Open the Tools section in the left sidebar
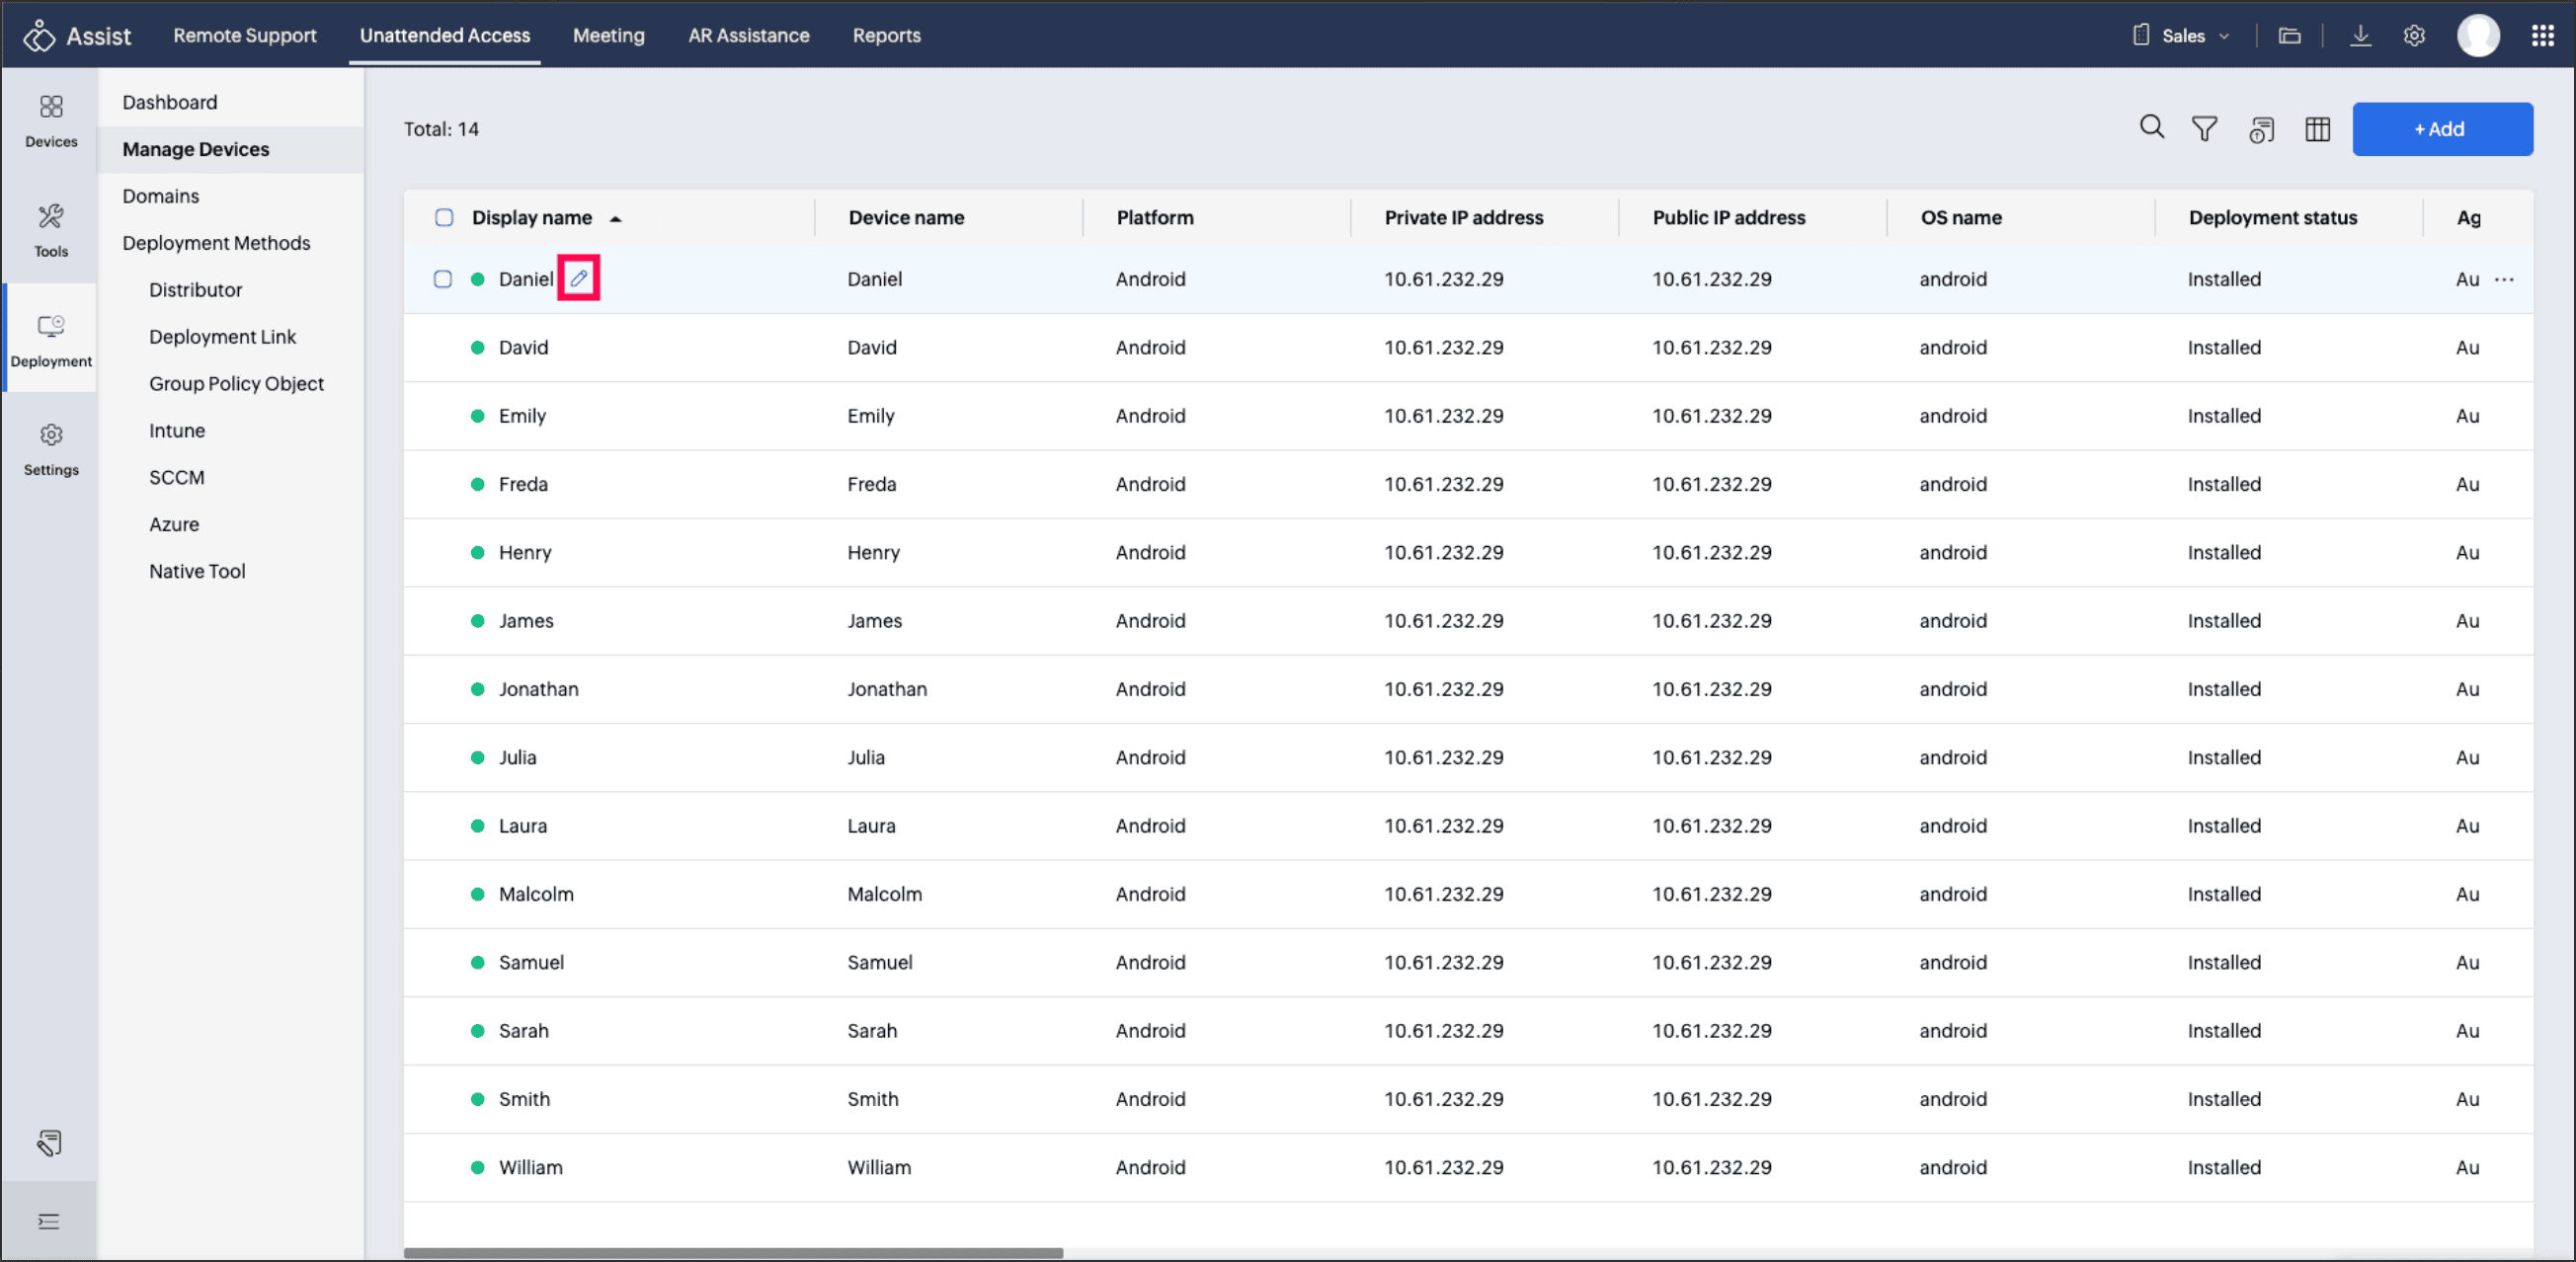 tap(50, 230)
